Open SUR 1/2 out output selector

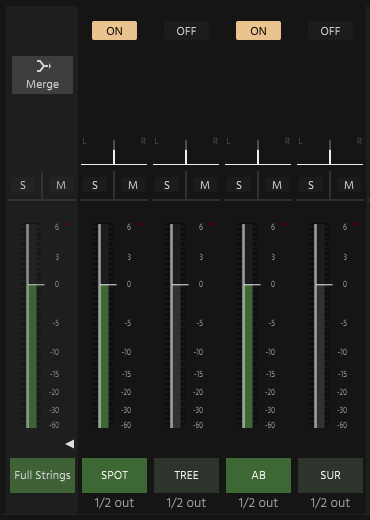330,503
